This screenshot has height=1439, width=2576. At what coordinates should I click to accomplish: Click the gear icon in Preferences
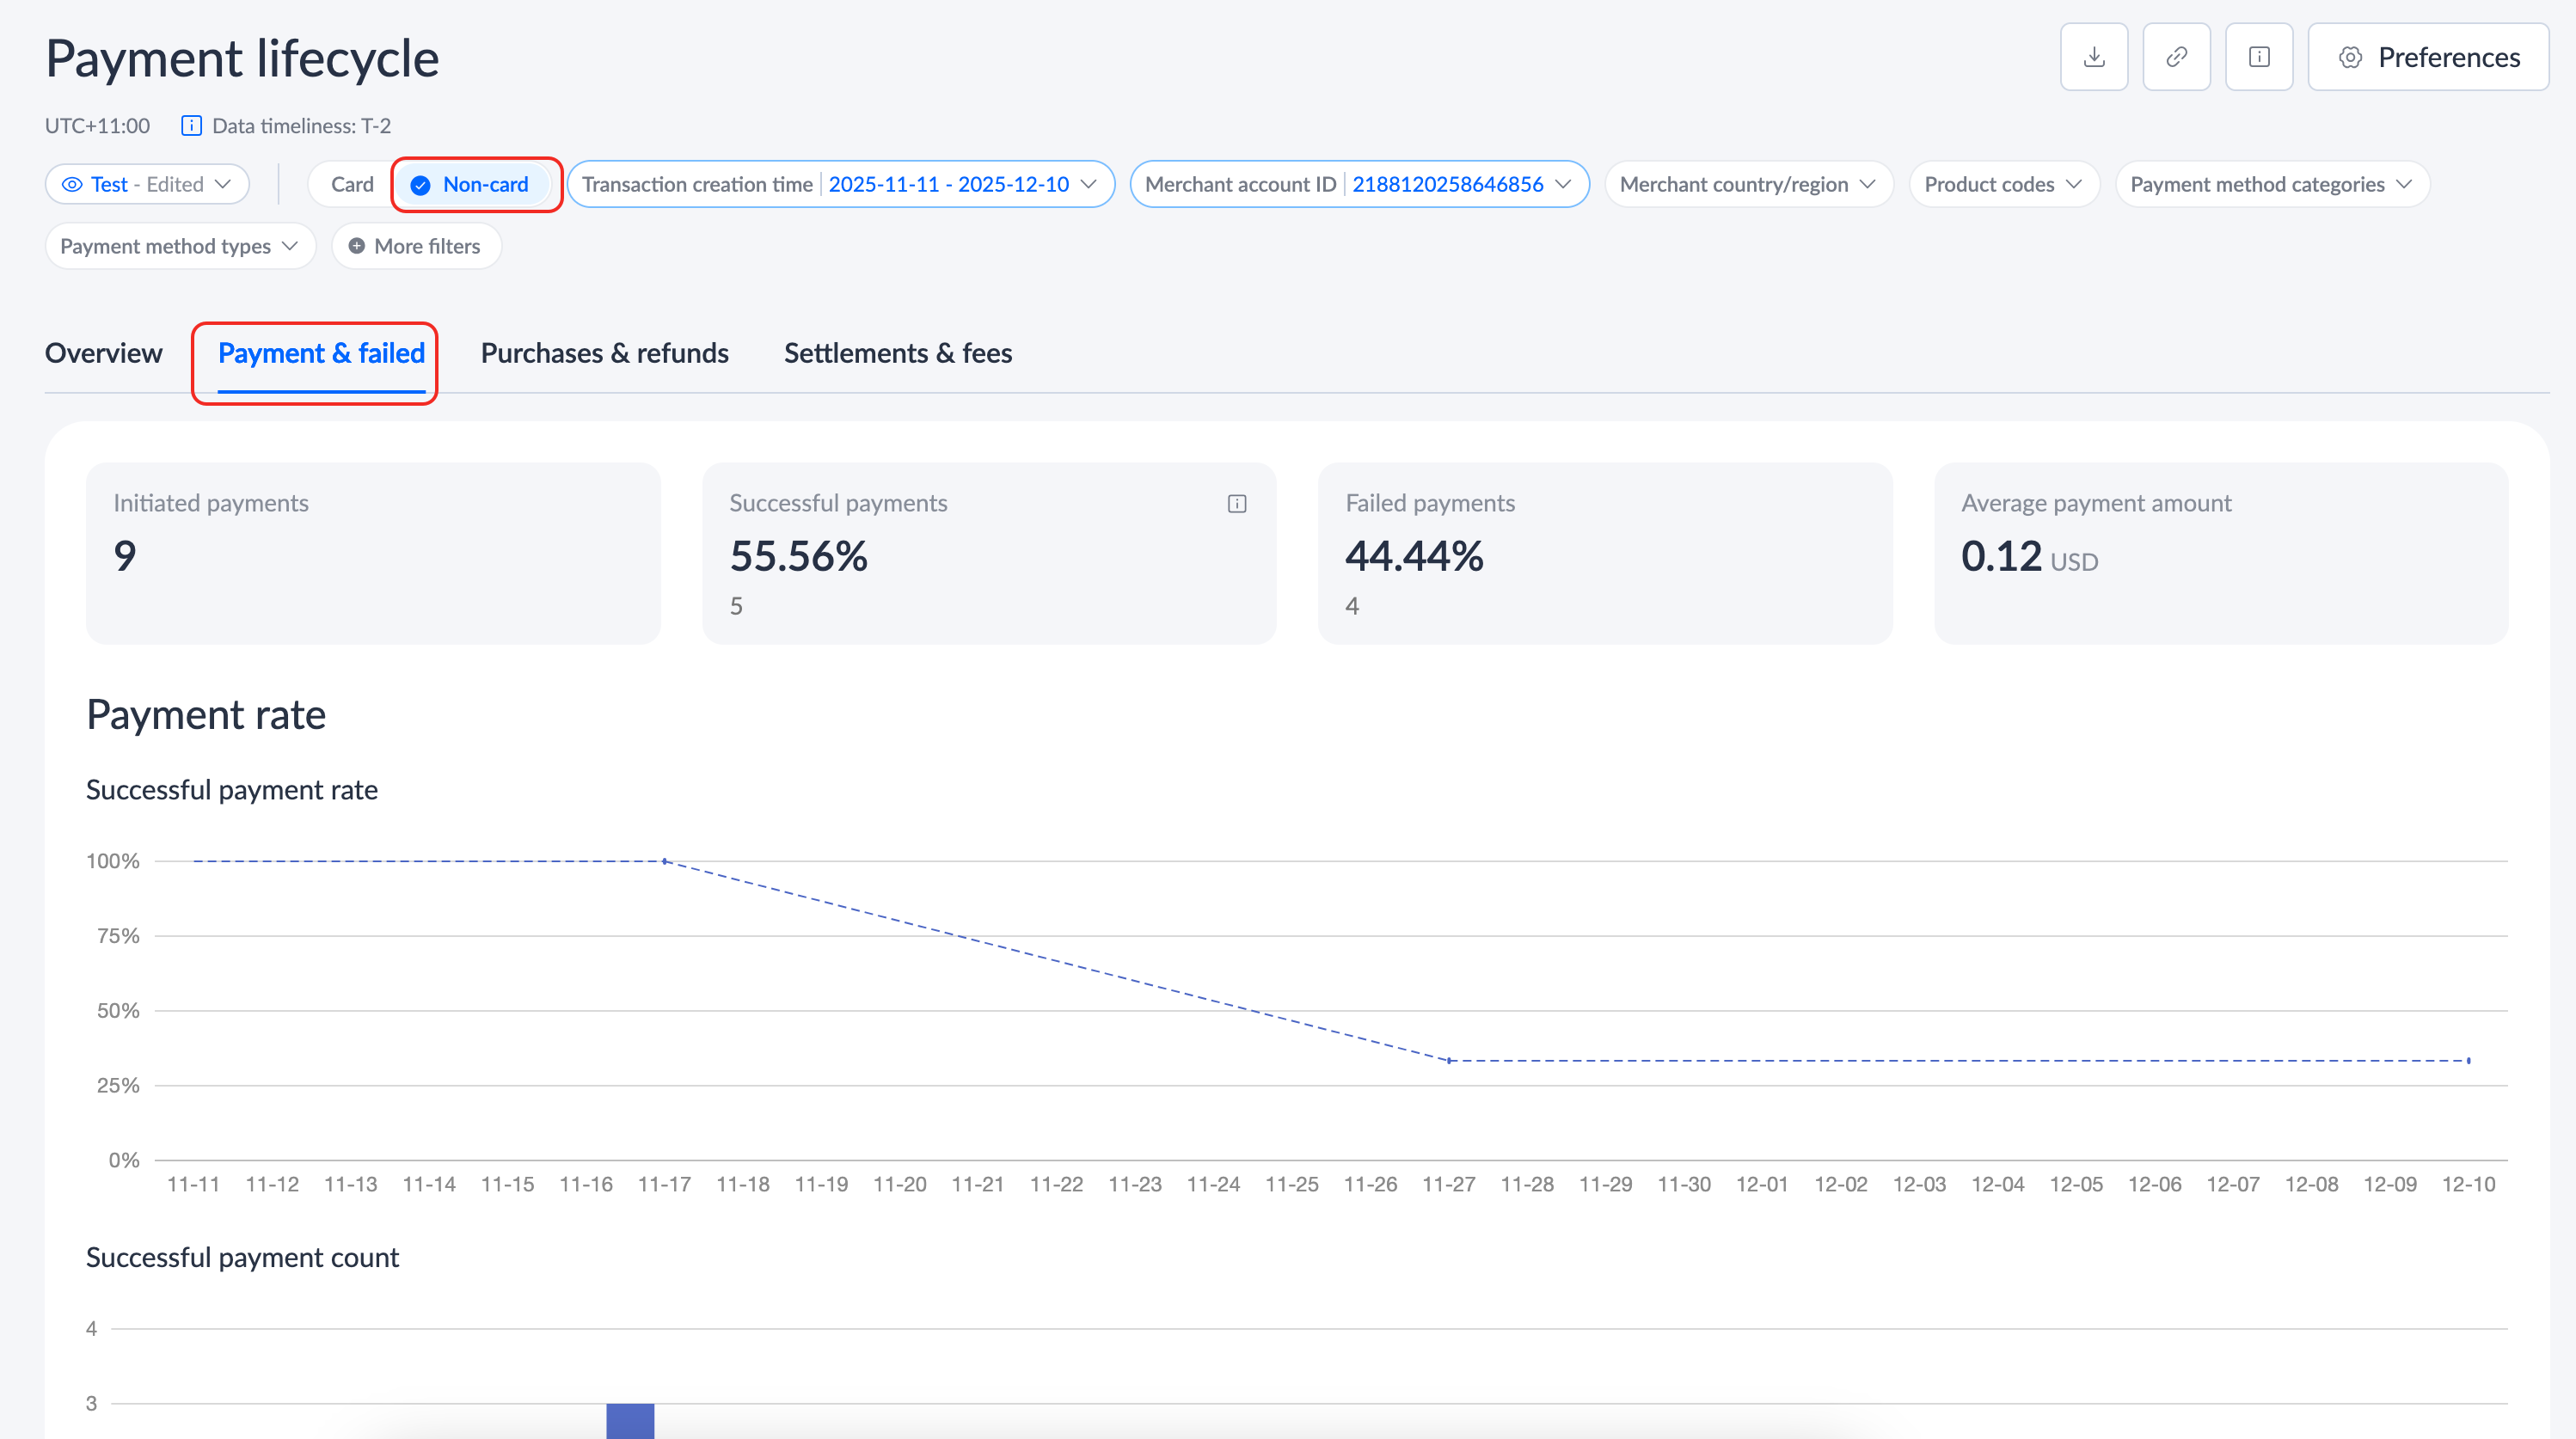2350,57
